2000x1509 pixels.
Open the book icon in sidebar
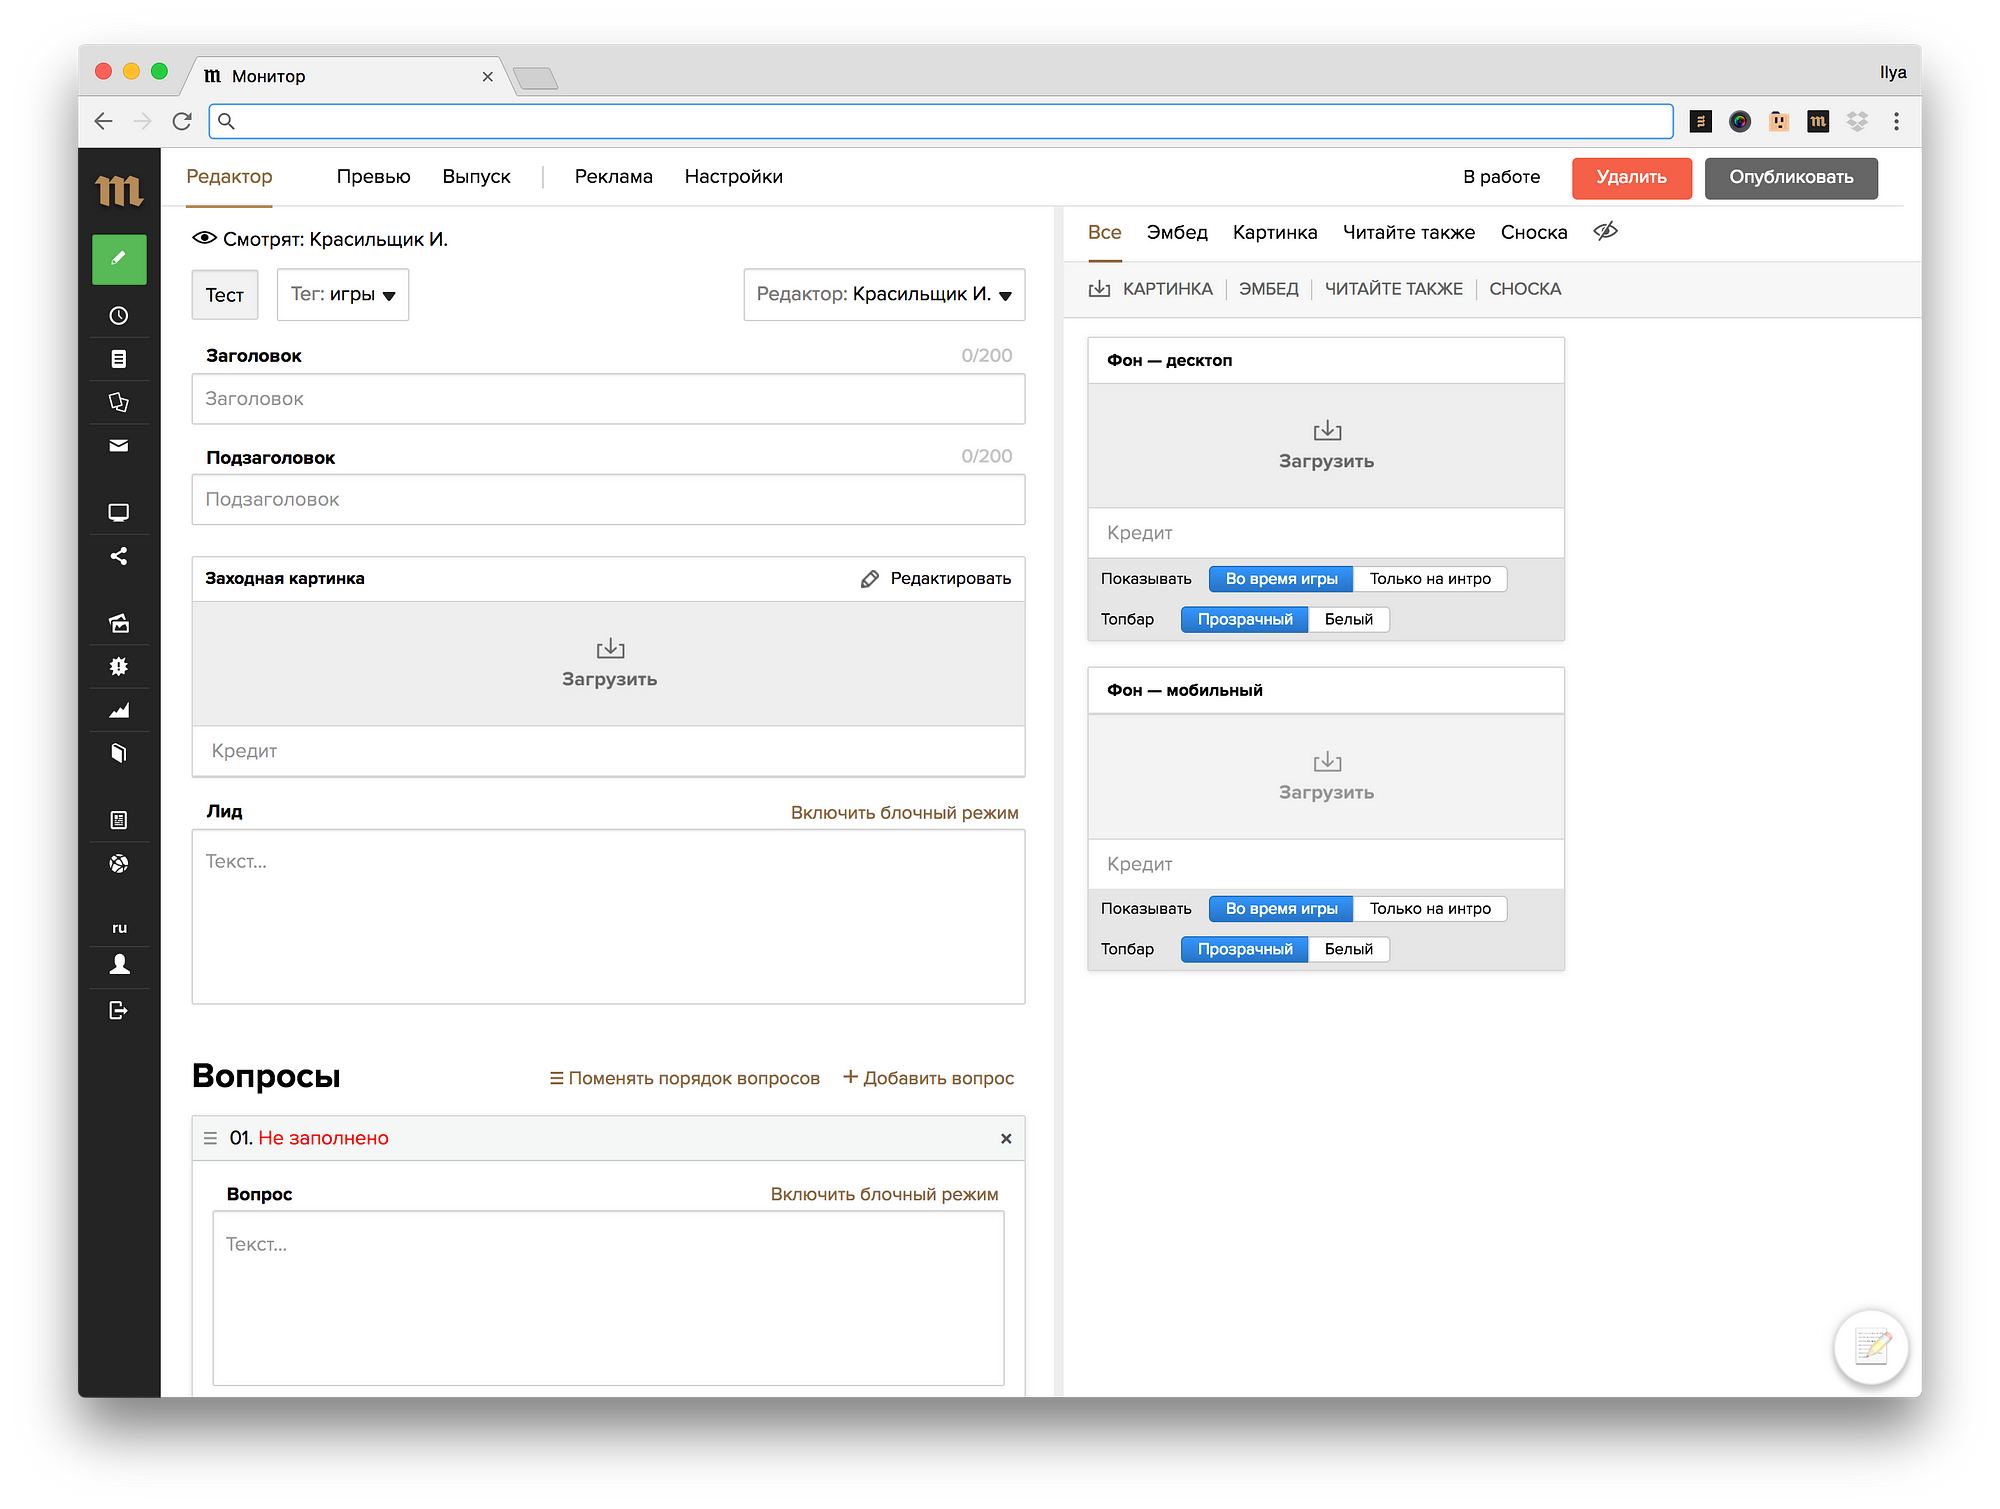[119, 753]
